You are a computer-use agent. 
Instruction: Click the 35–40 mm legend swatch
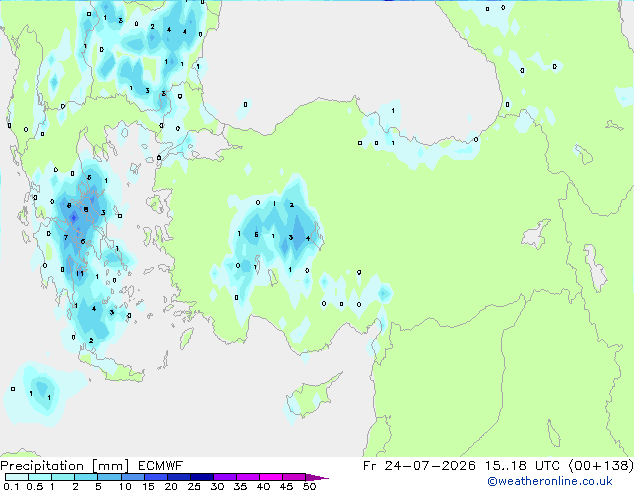[x=247, y=477]
